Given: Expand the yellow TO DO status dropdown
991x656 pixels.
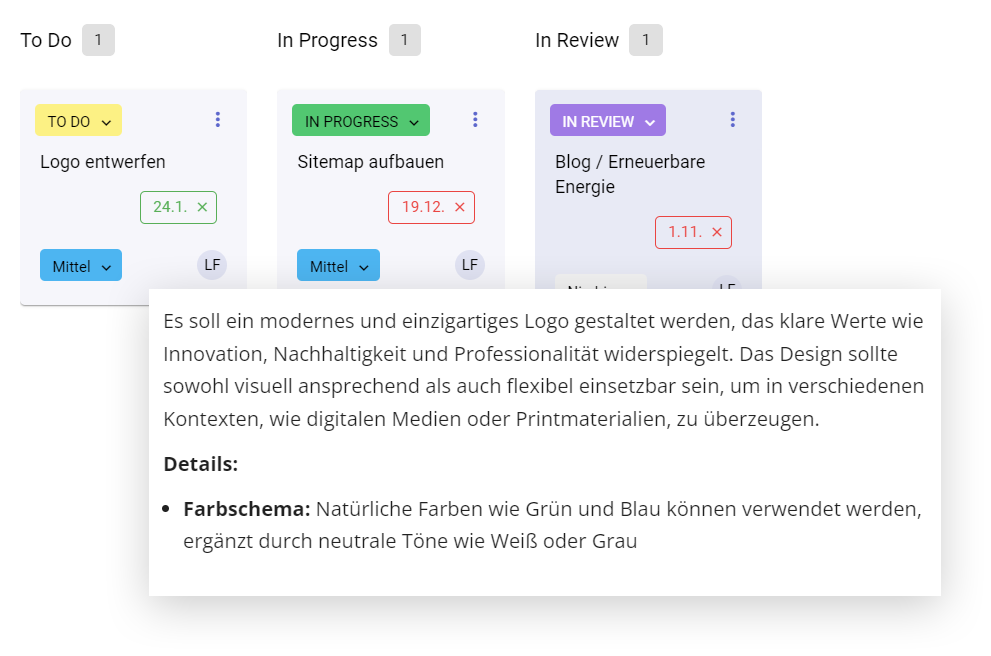Looking at the screenshot, I should point(79,121).
